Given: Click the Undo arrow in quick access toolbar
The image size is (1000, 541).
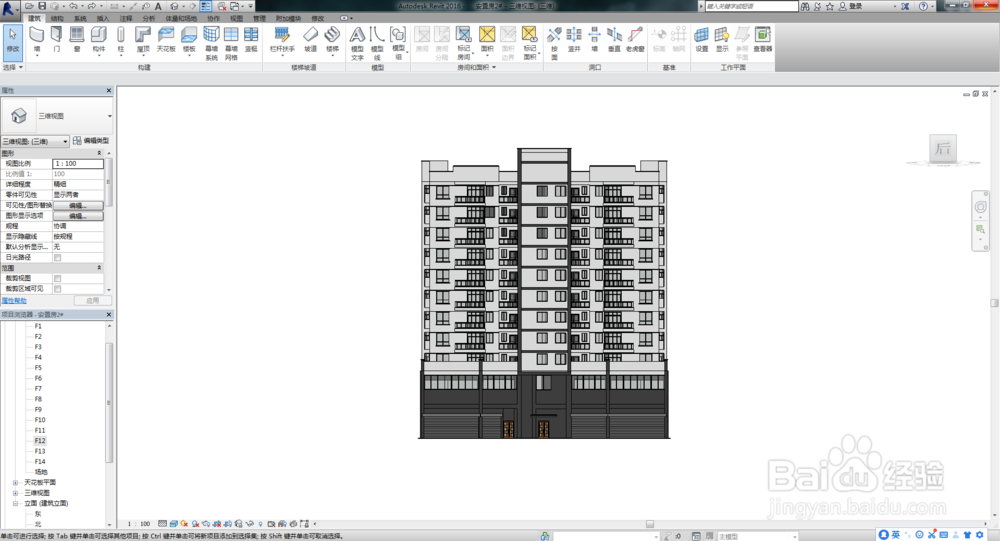Looking at the screenshot, I should (x=73, y=6).
